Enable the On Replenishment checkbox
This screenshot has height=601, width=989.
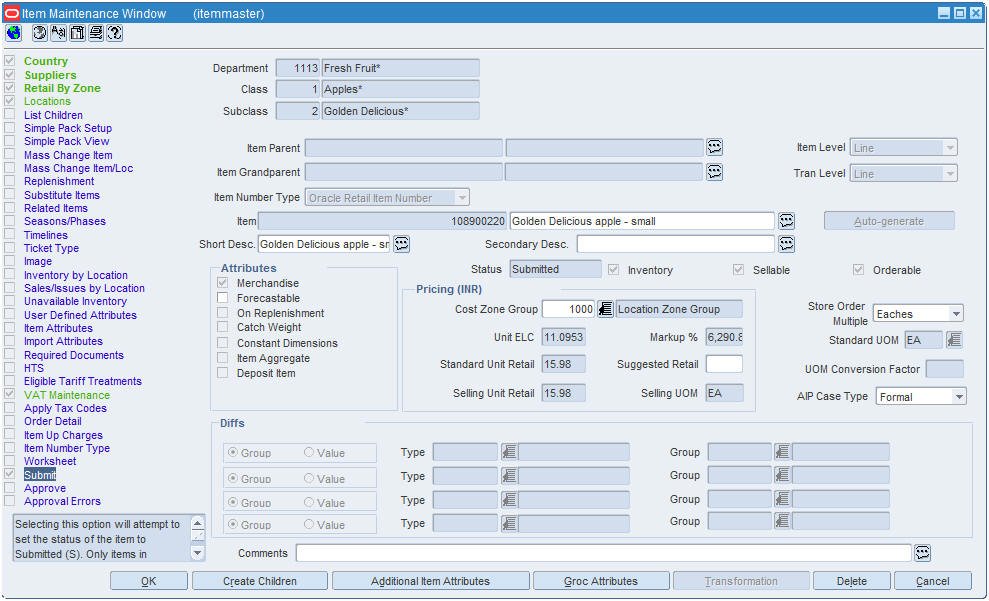point(223,312)
